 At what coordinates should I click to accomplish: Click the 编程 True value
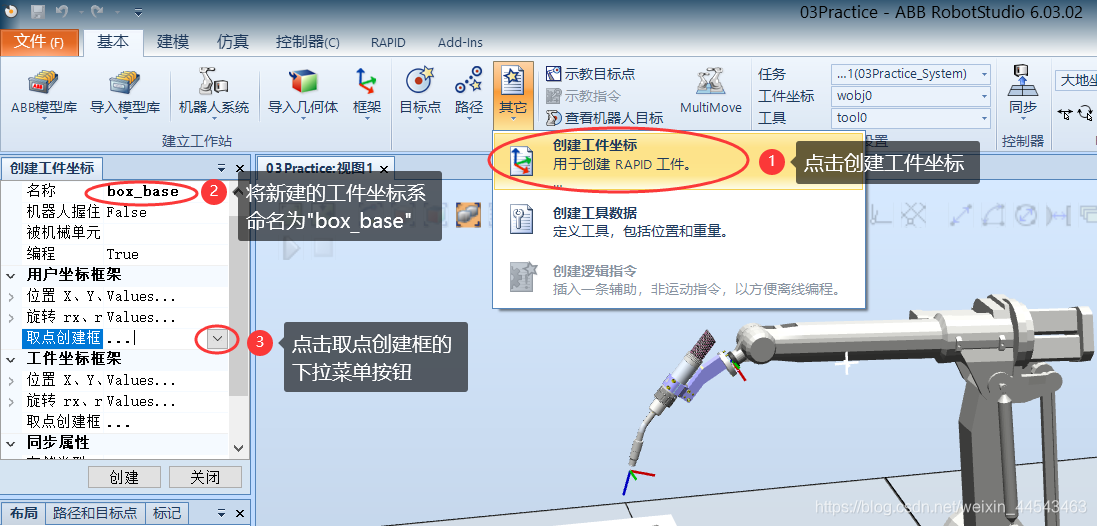point(167,254)
